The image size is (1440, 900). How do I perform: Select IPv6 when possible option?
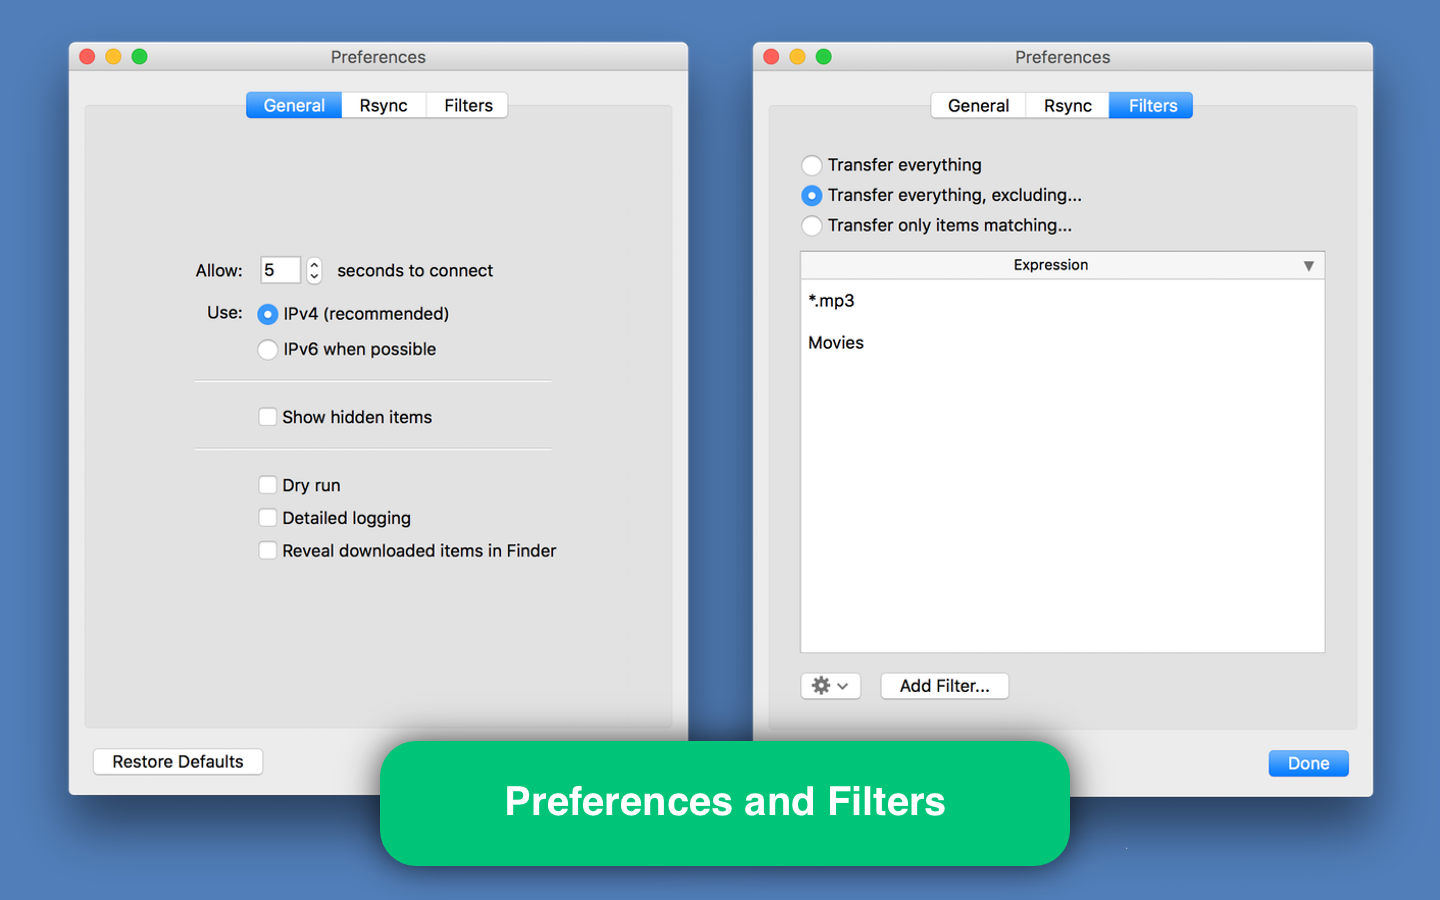(x=267, y=349)
